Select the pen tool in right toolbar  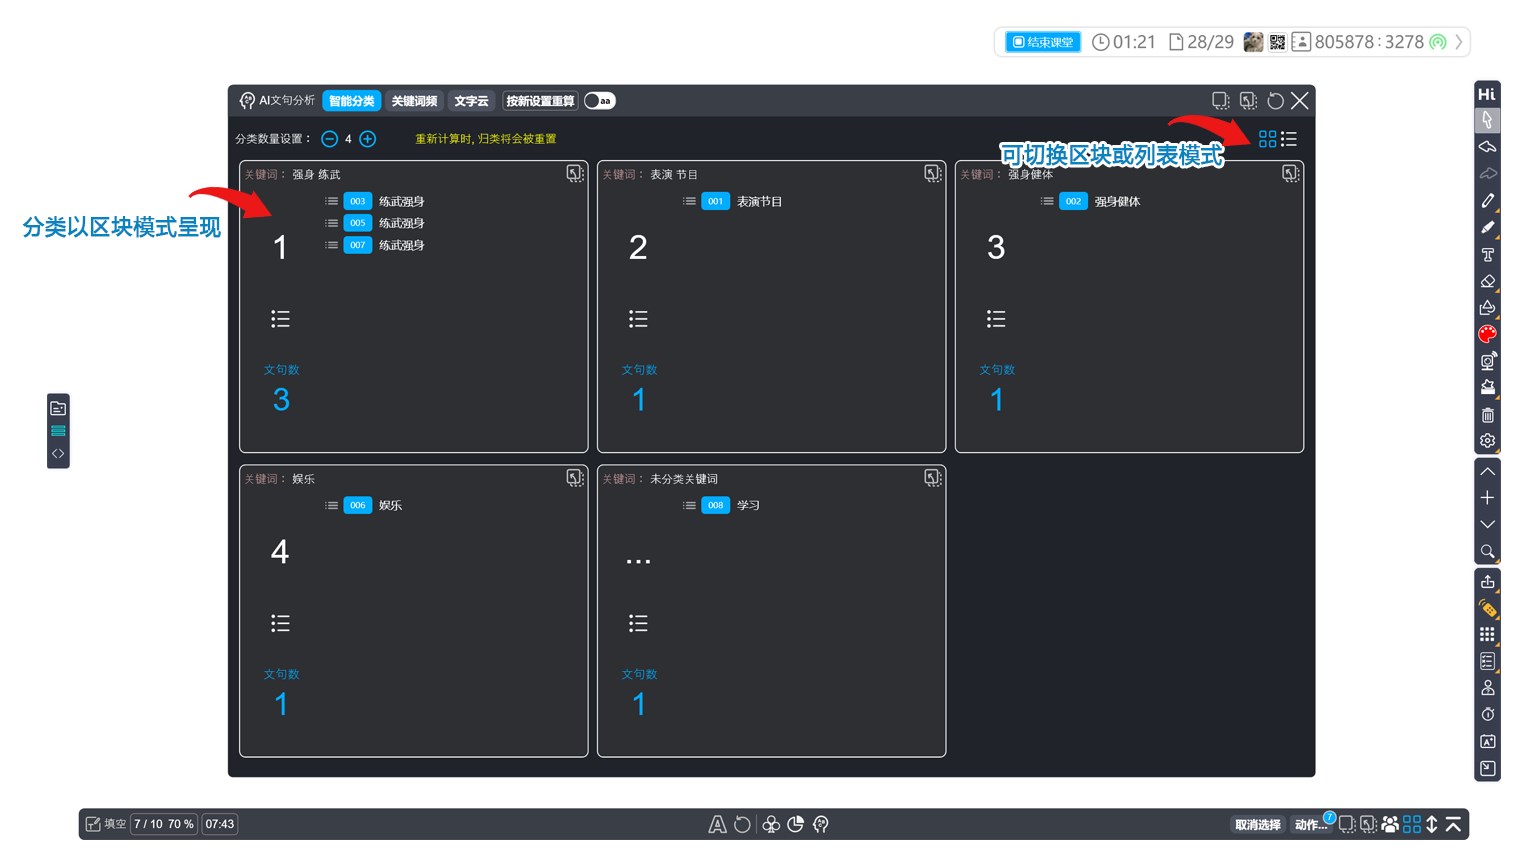(x=1487, y=201)
